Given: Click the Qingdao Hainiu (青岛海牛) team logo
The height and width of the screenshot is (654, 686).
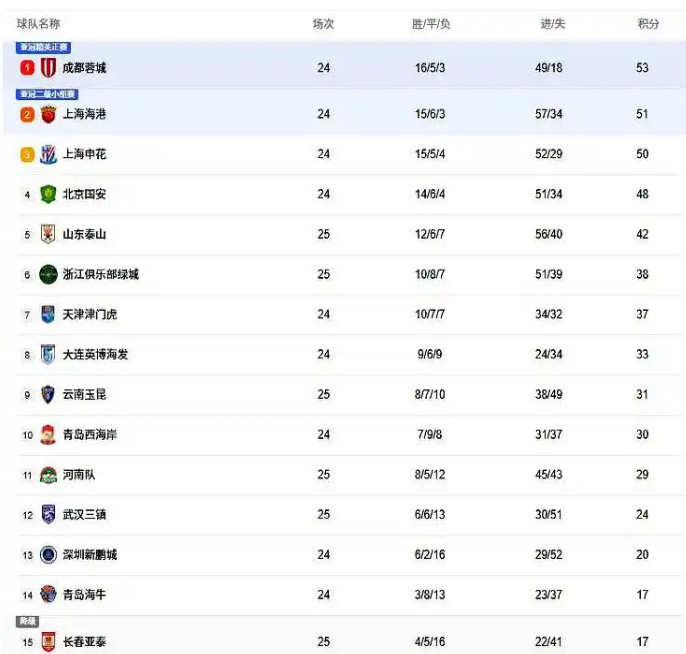Looking at the screenshot, I should click(x=48, y=595).
